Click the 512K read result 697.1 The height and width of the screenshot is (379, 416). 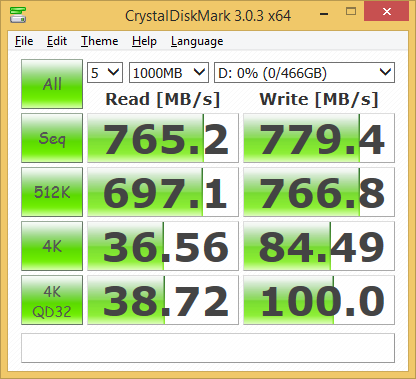pyautogui.click(x=163, y=192)
